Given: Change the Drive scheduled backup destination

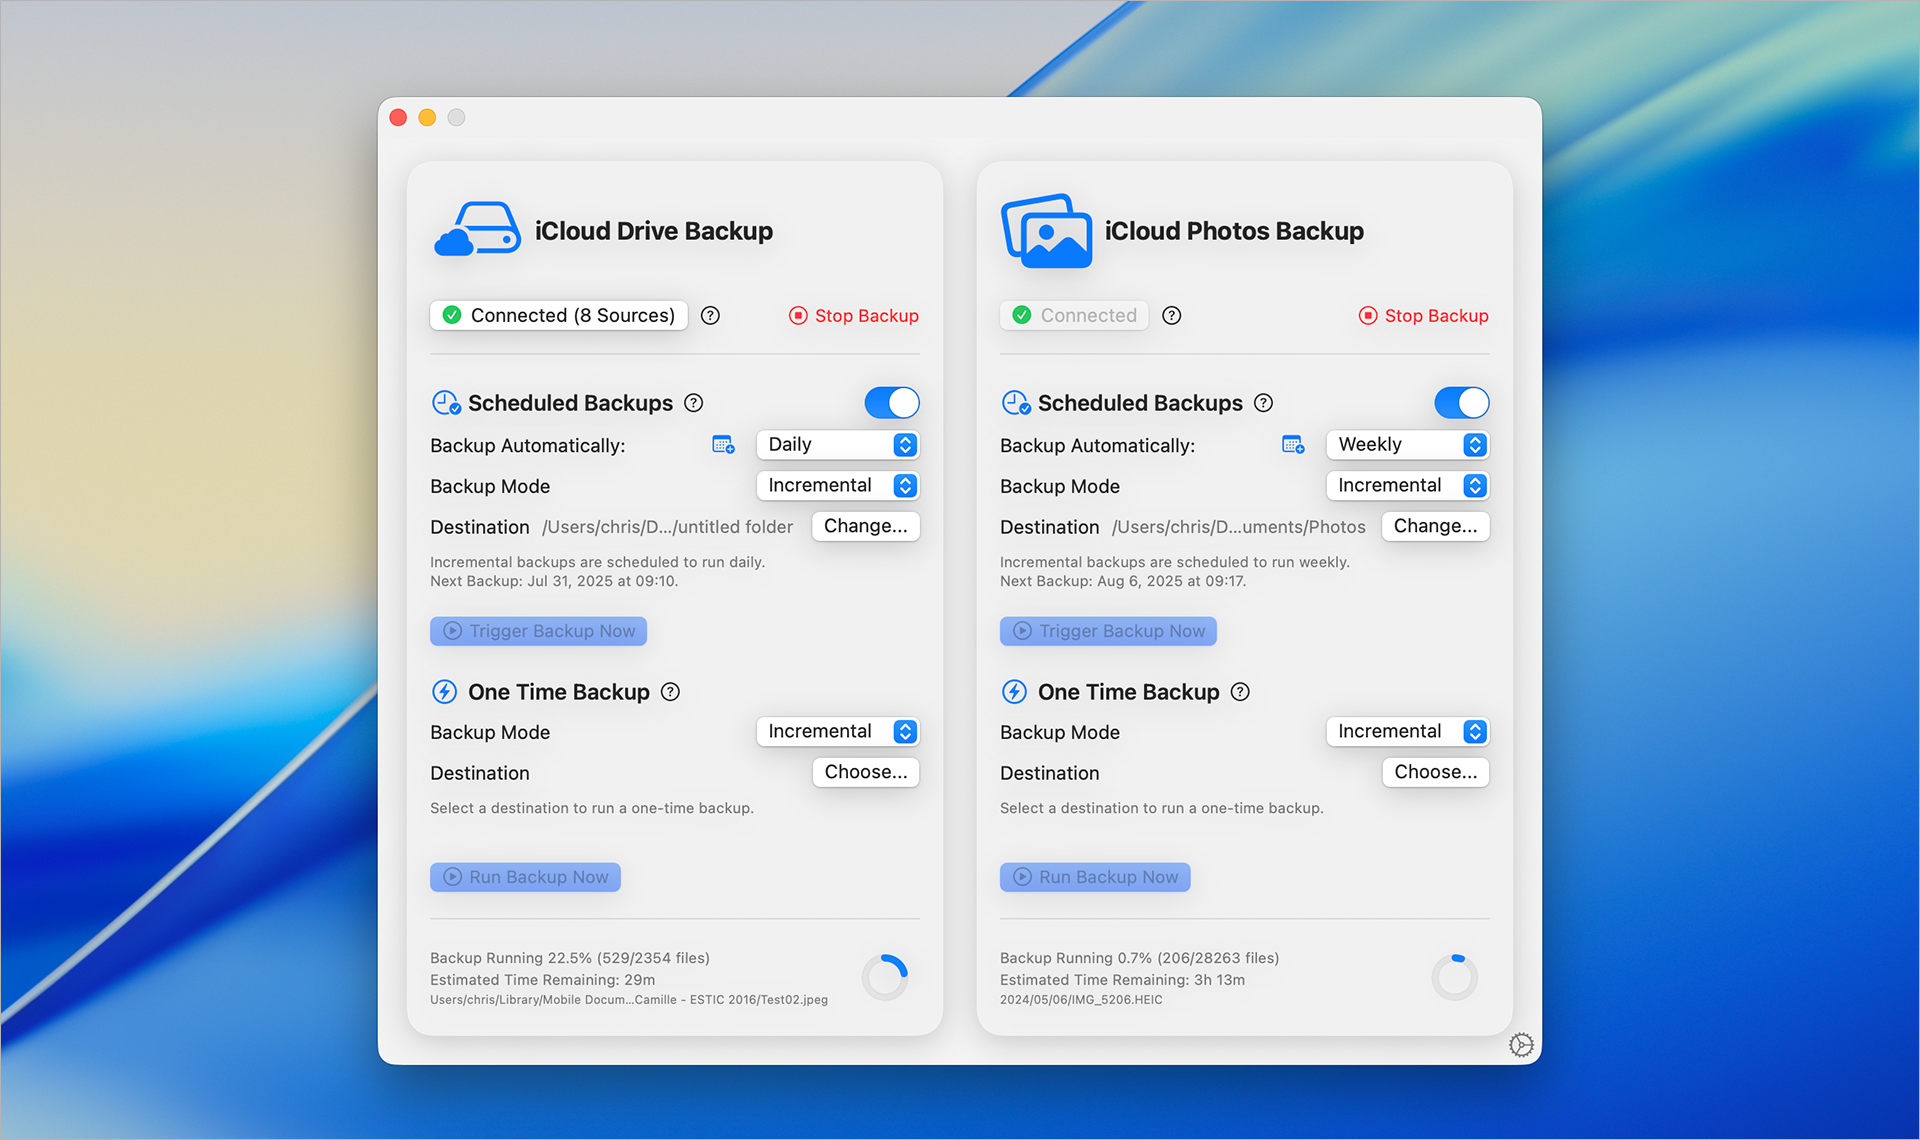Looking at the screenshot, I should coord(866,526).
